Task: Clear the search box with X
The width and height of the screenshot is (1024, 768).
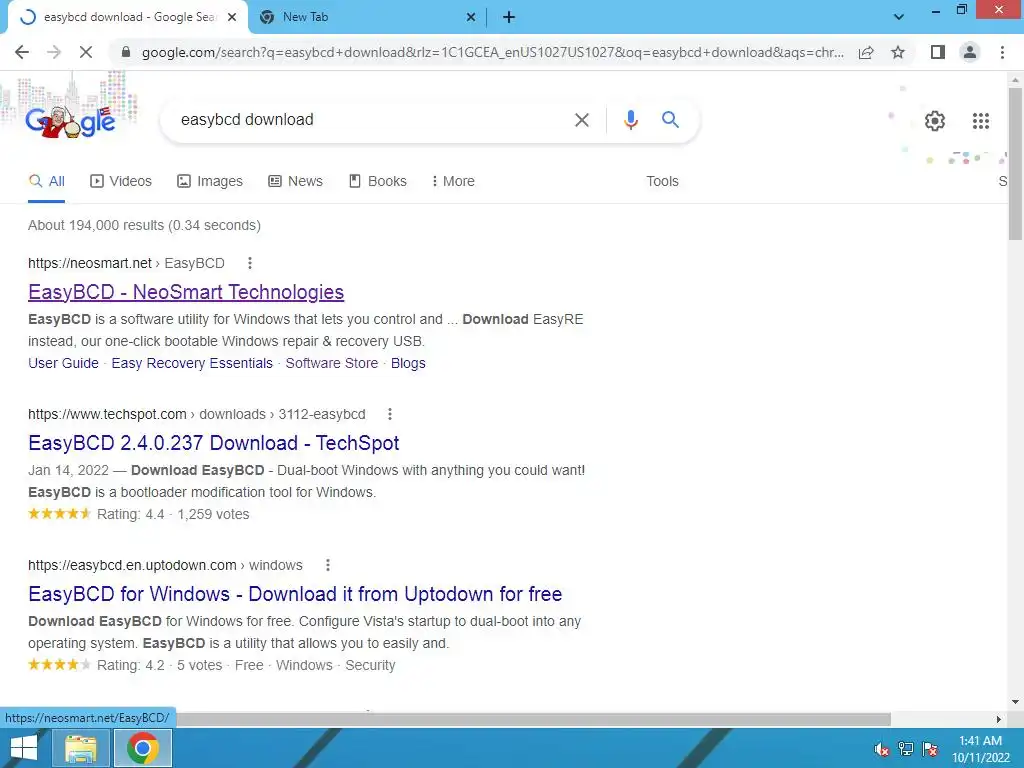Action: (582, 120)
